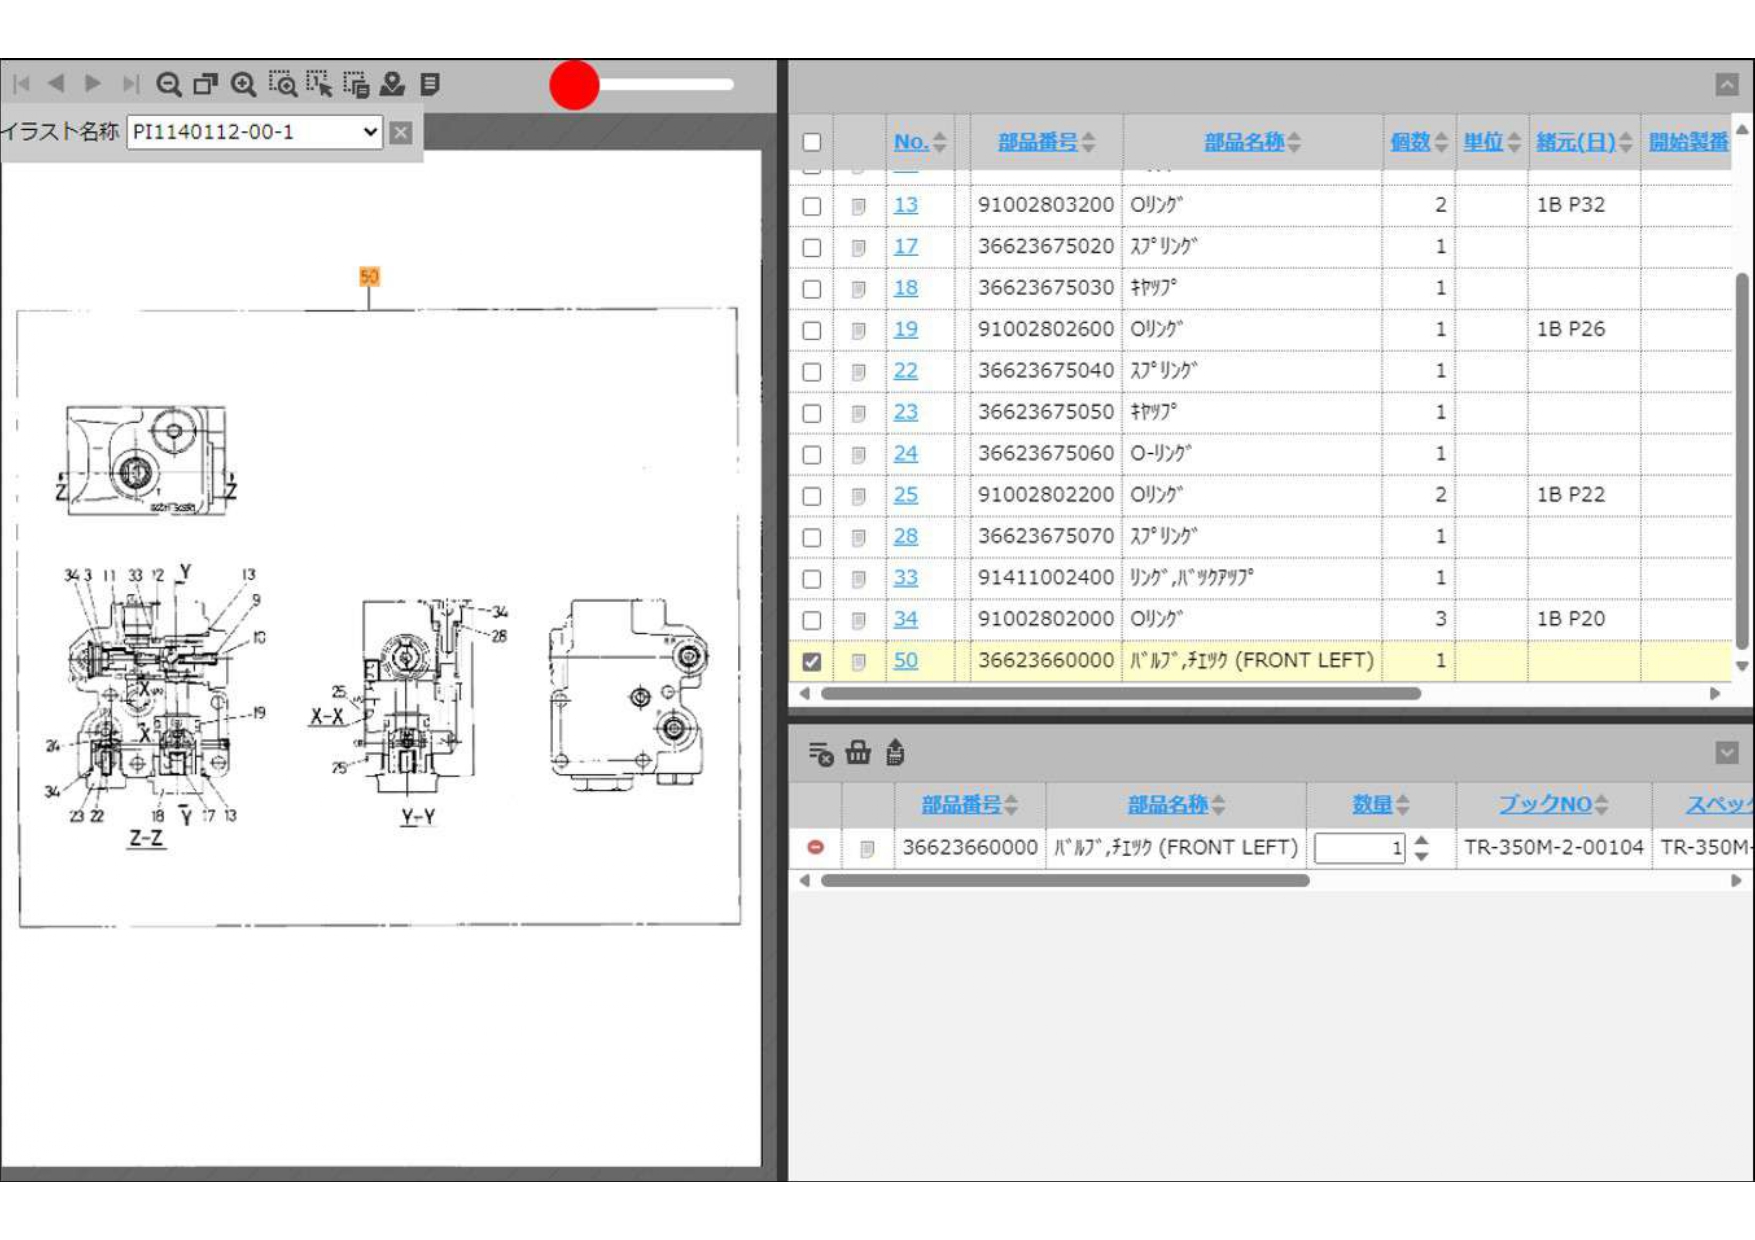Sort by 個数 column header
The height and width of the screenshot is (1240, 1755).
[x=1410, y=142]
